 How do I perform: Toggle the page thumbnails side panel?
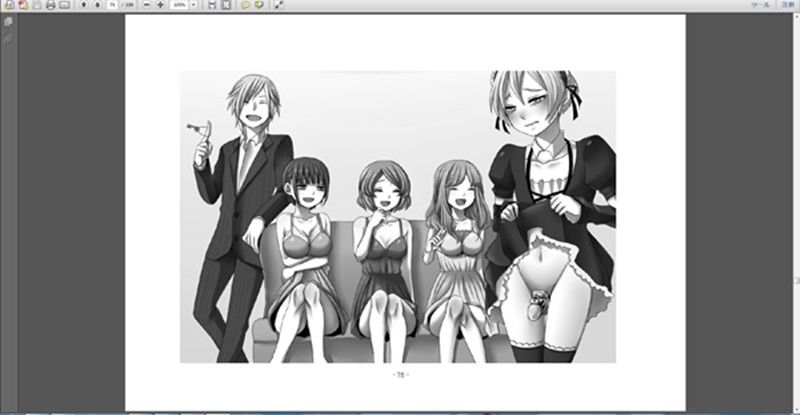coord(8,21)
